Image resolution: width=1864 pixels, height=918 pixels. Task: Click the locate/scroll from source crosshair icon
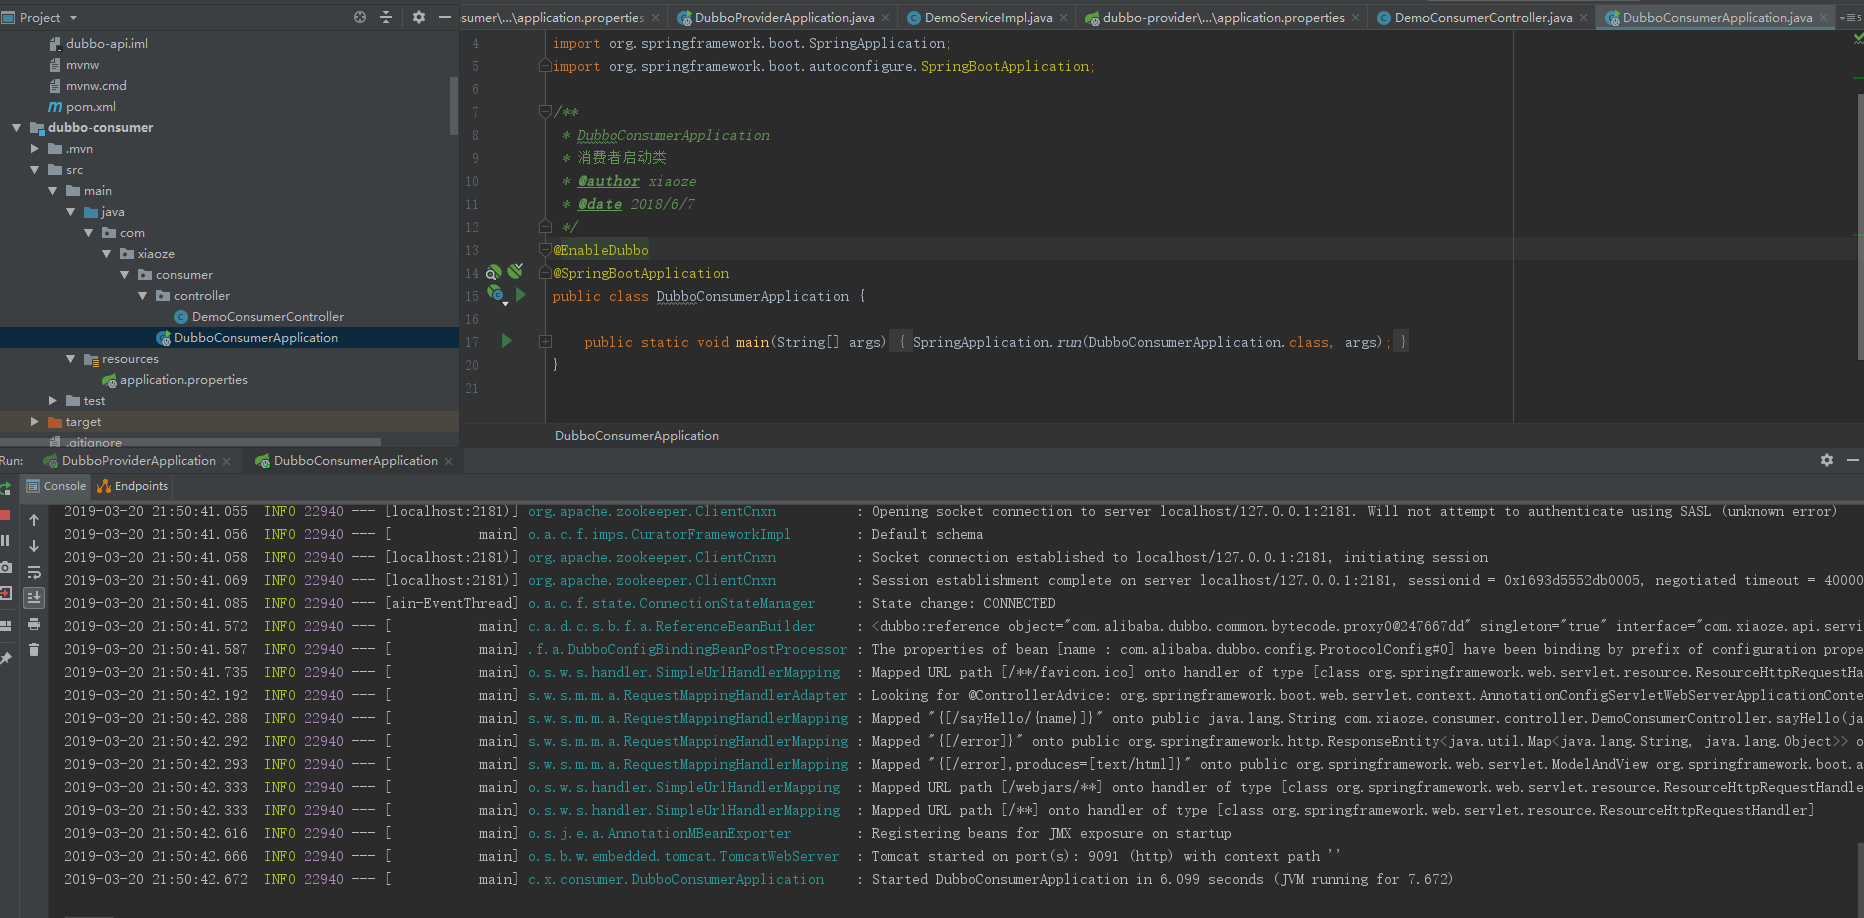pos(360,17)
